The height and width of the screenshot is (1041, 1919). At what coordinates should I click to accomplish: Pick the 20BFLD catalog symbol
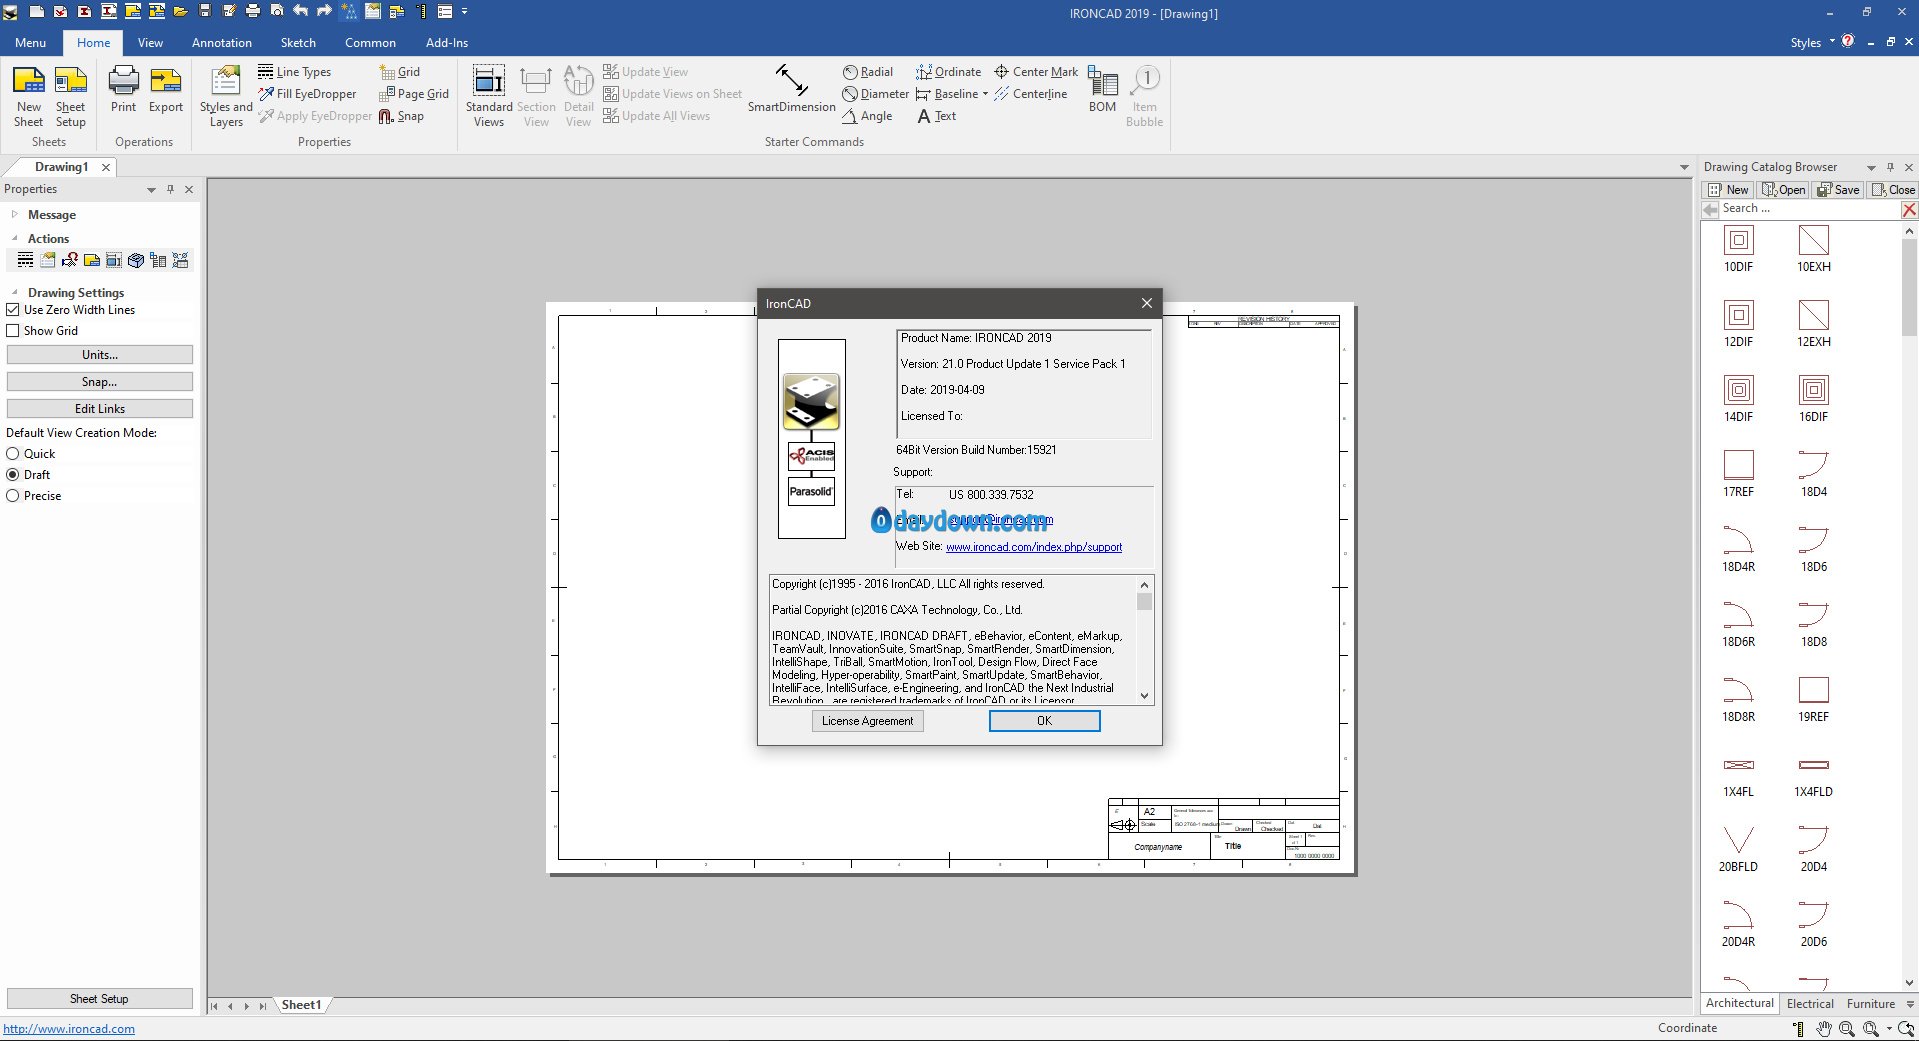(1738, 849)
